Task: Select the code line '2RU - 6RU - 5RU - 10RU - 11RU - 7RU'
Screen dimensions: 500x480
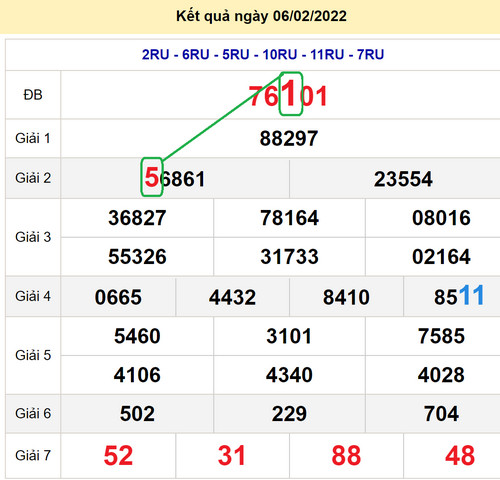Action: 263,54
